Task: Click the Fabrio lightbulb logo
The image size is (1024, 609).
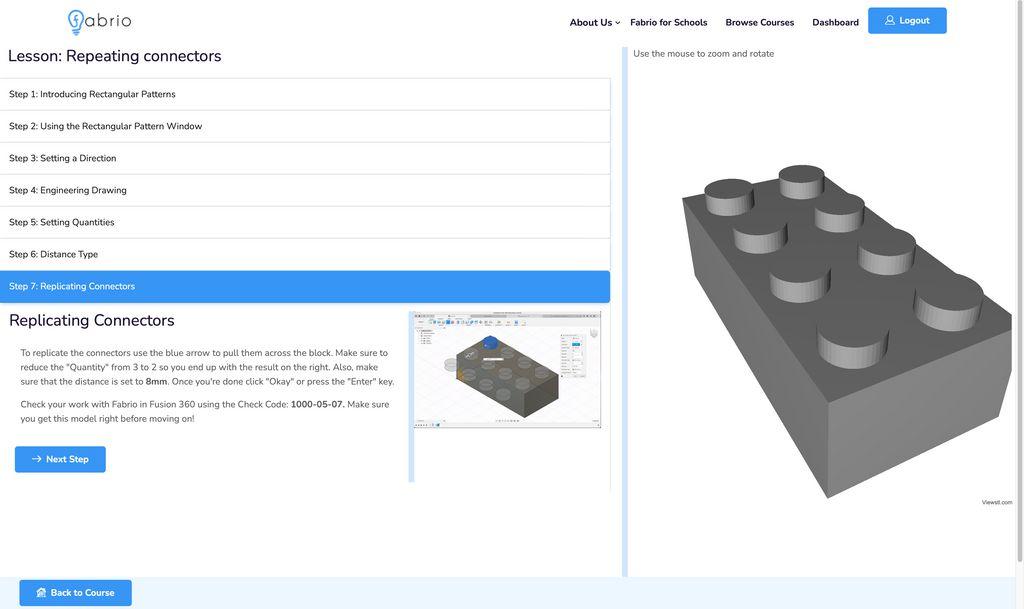Action: point(99,22)
